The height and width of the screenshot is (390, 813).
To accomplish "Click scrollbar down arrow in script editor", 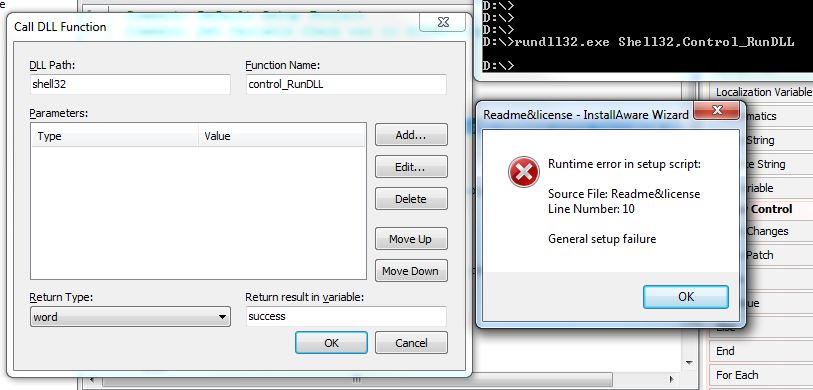I will (x=689, y=363).
